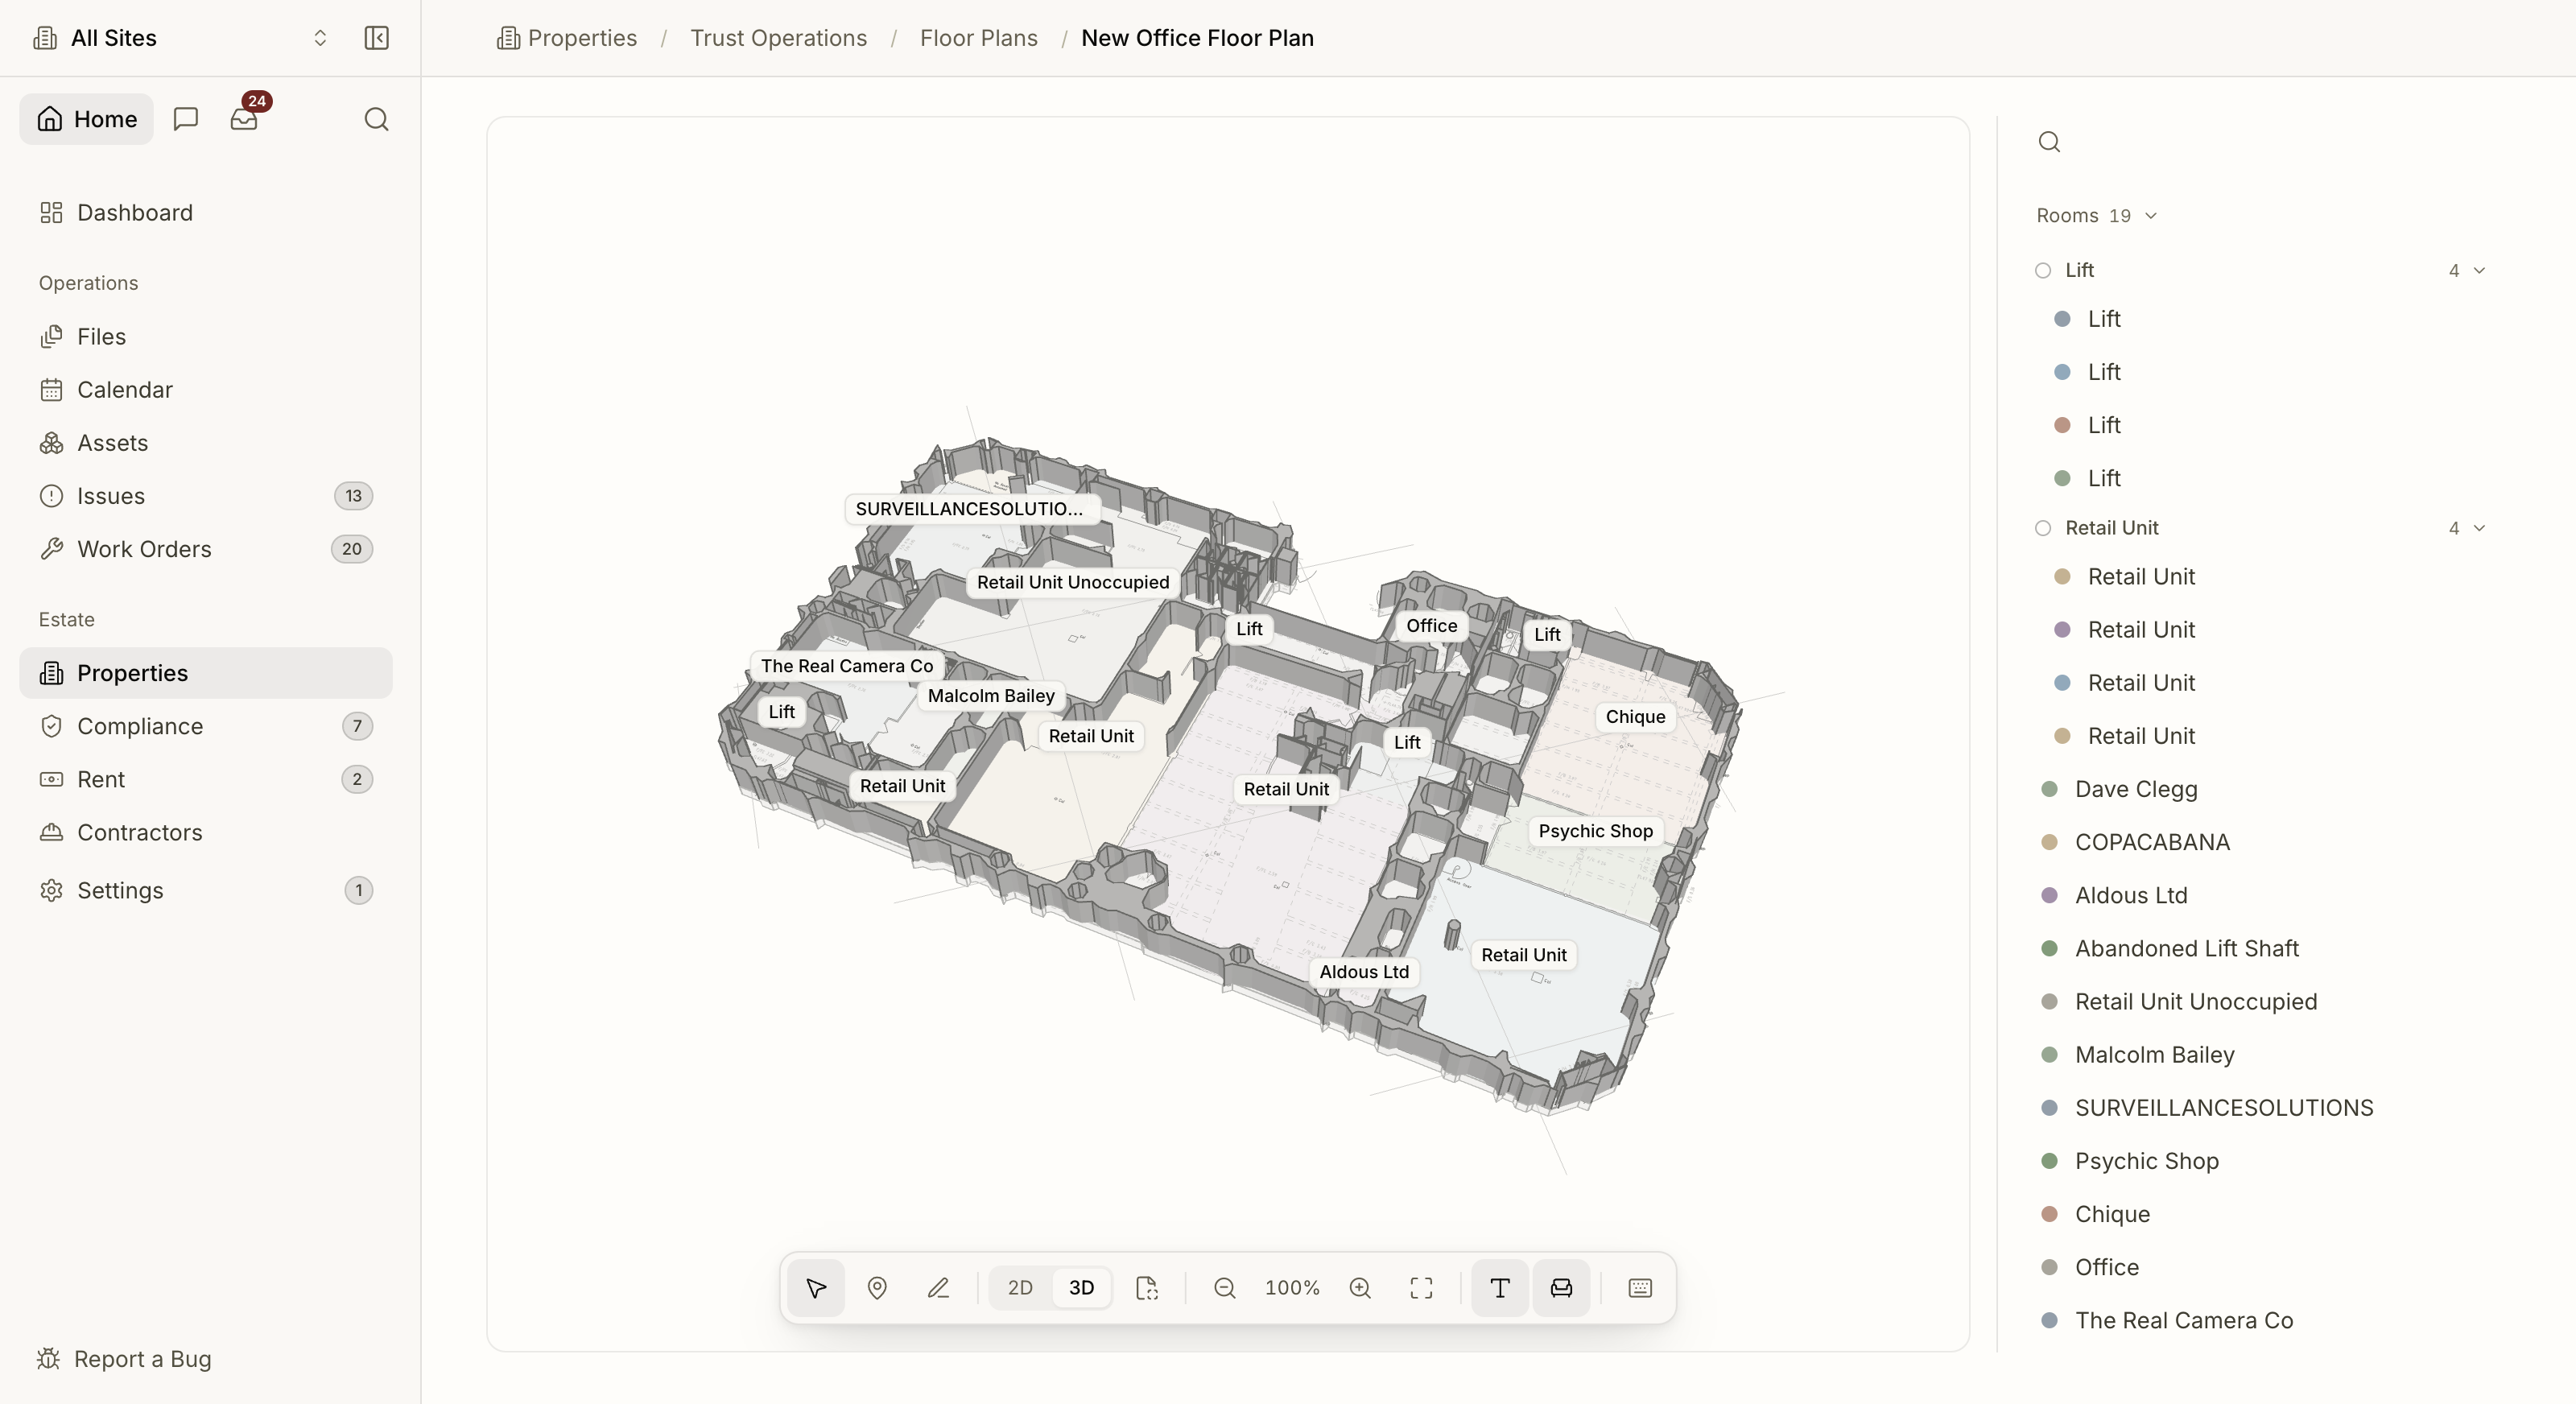Go to Trust Operations breadcrumb

[778, 38]
